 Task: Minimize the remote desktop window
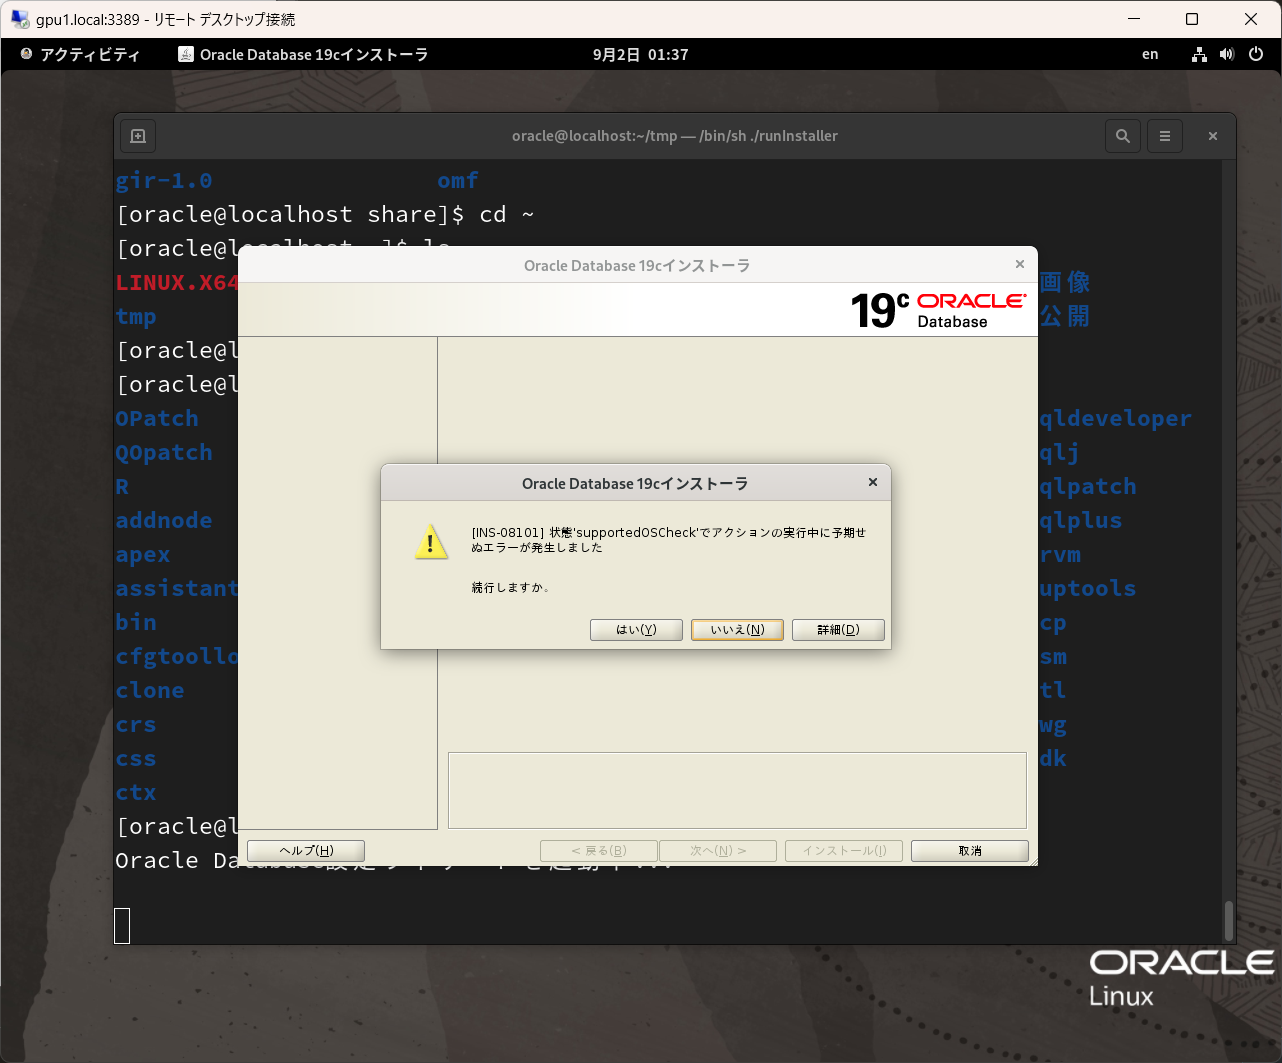pyautogui.click(x=1134, y=19)
